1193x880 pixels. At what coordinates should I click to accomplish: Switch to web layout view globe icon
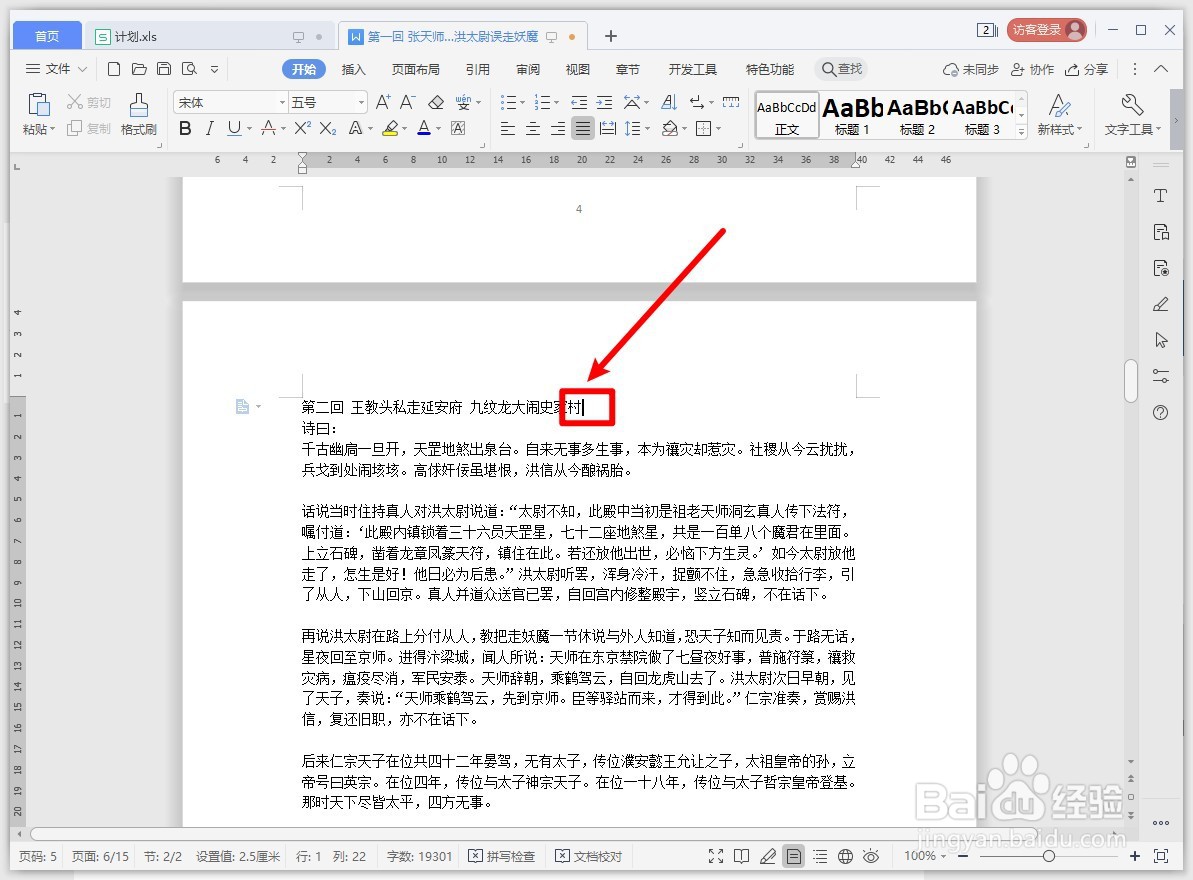point(845,856)
